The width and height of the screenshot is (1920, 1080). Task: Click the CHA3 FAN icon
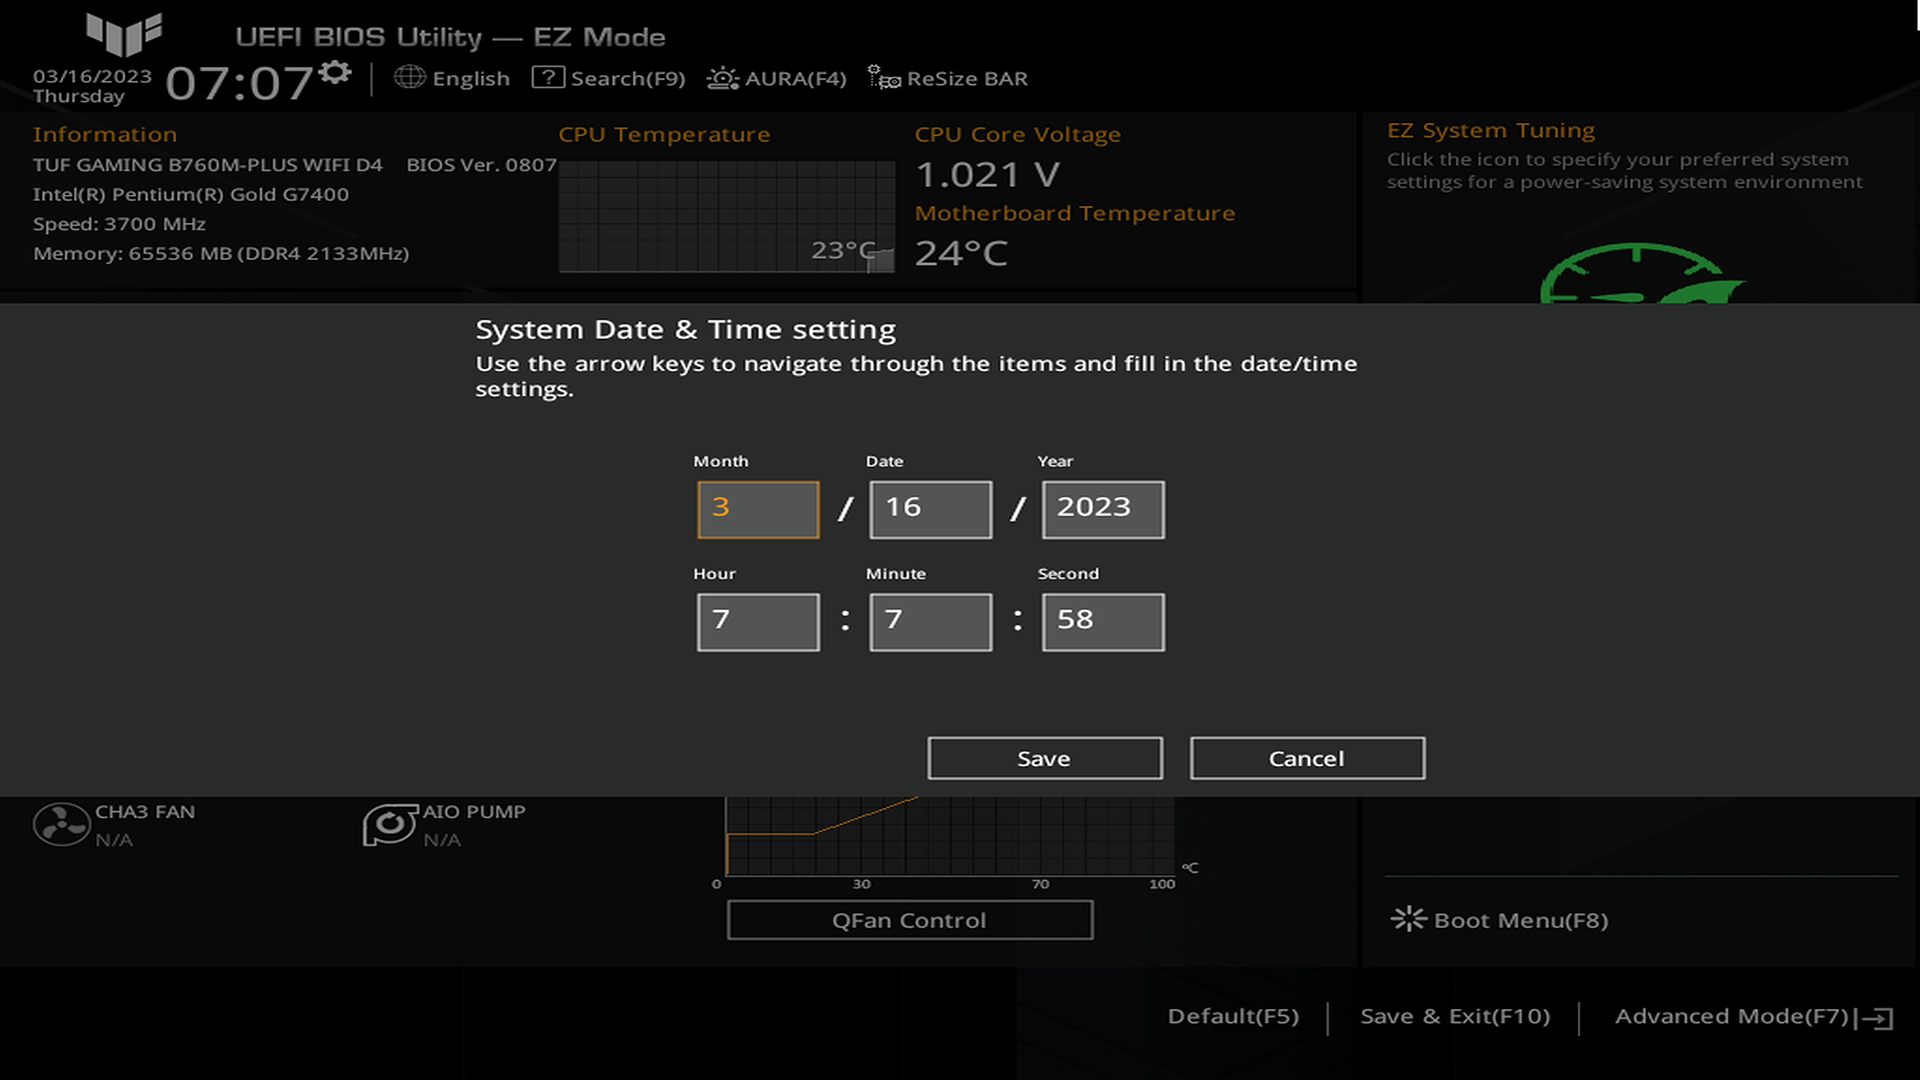pos(61,825)
